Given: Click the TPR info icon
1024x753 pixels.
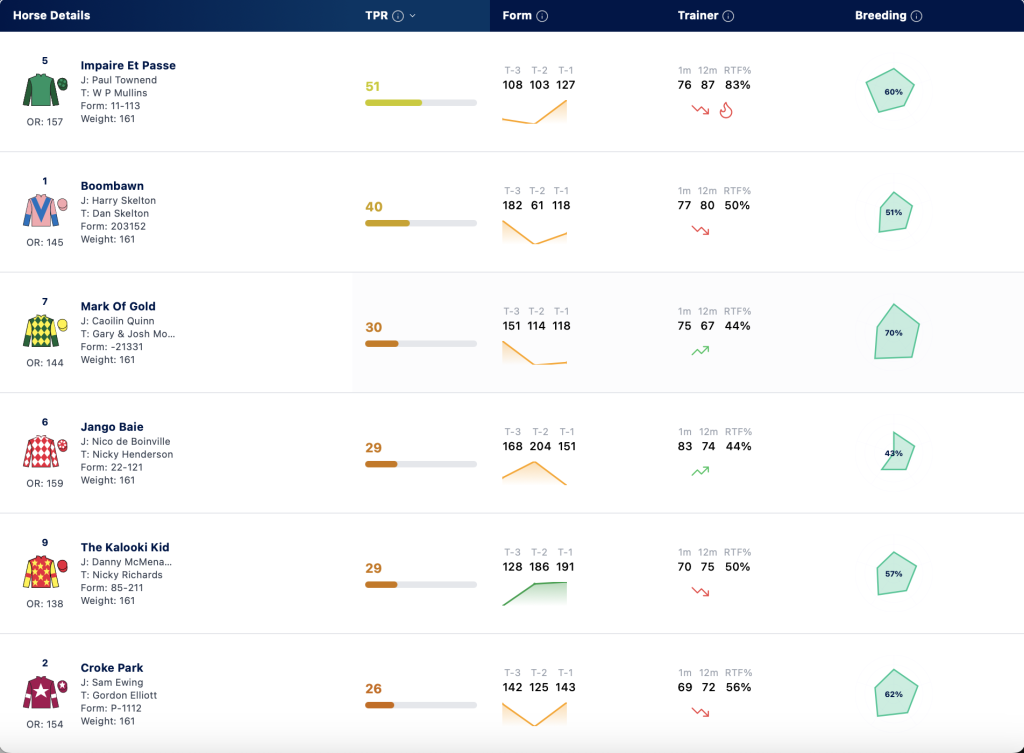Looking at the screenshot, I should pyautogui.click(x=398, y=16).
